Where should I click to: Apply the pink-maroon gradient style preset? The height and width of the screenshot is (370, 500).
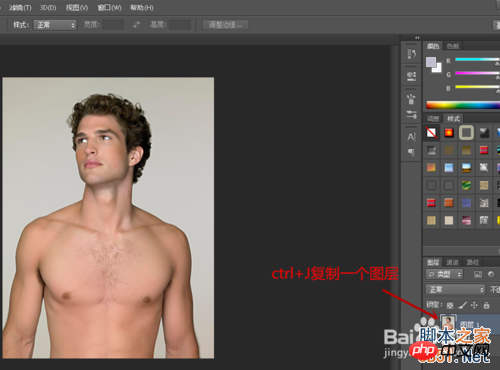tap(466, 220)
